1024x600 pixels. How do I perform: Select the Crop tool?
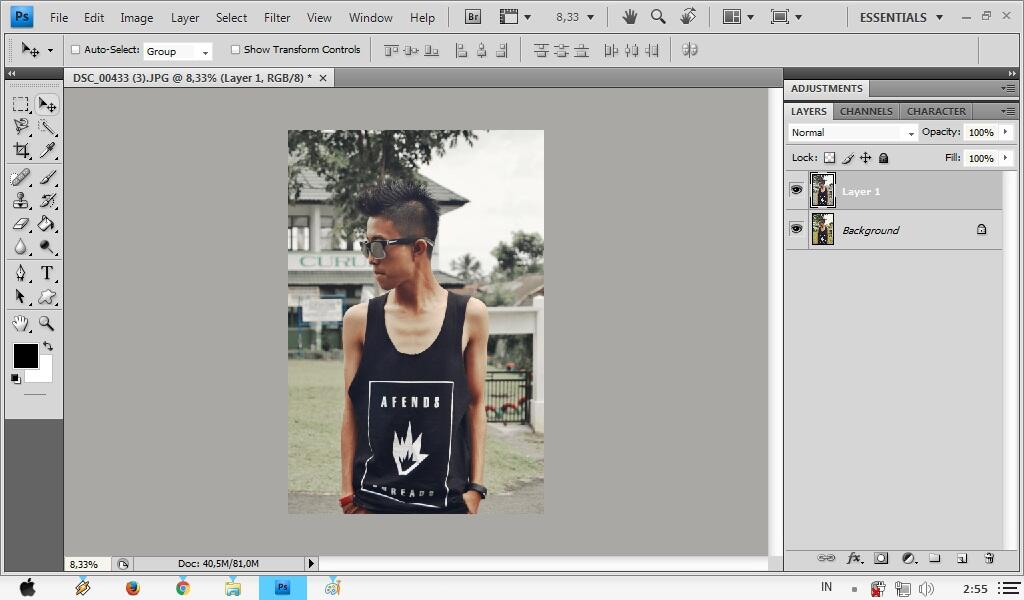click(x=21, y=150)
